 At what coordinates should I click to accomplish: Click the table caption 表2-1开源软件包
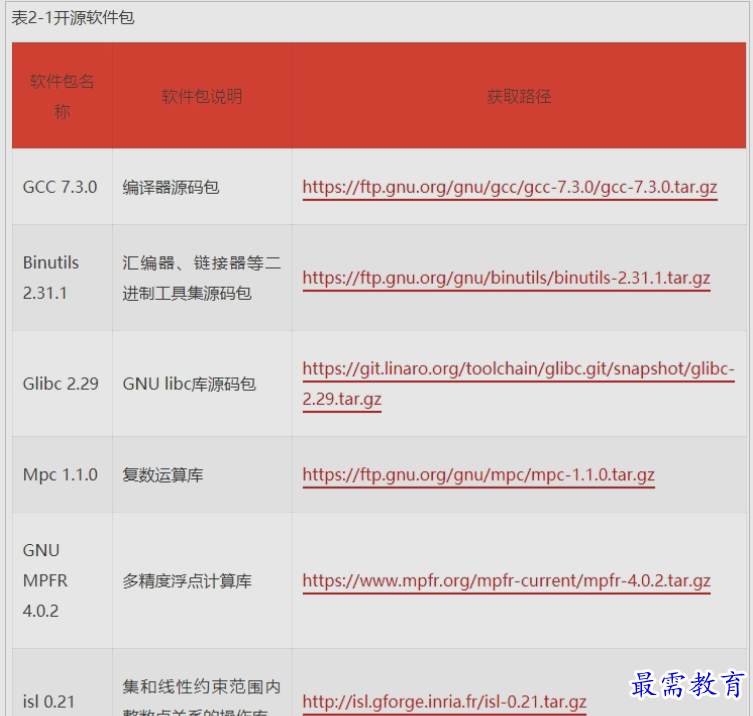[73, 18]
